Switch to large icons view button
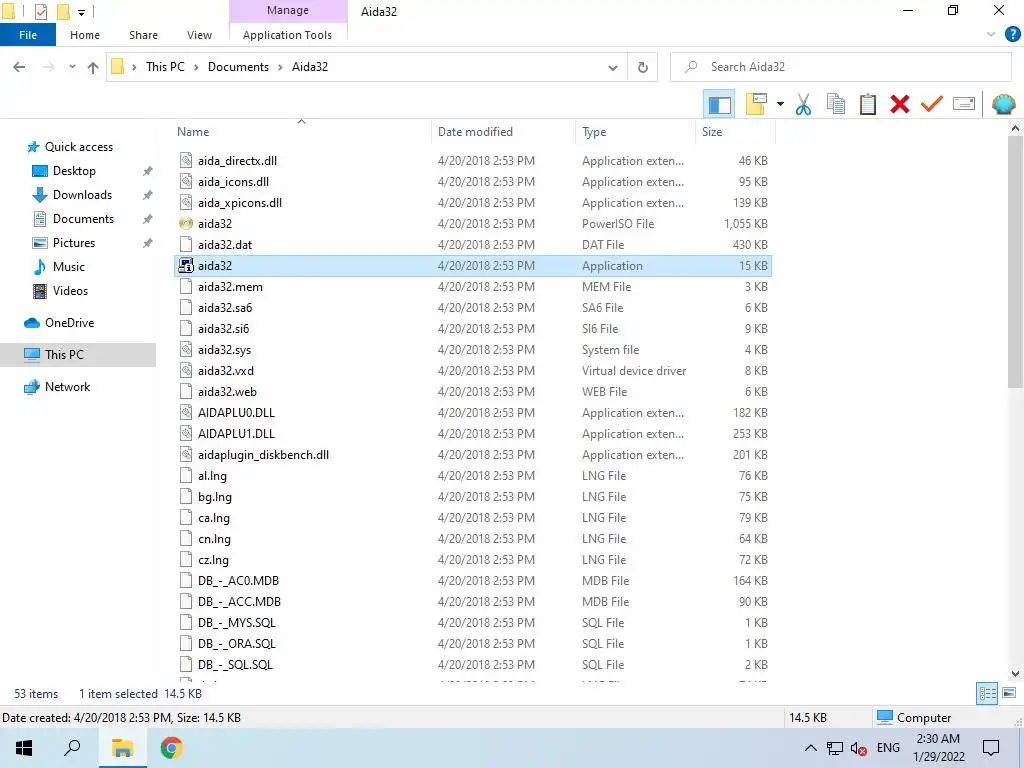 tap(1009, 694)
